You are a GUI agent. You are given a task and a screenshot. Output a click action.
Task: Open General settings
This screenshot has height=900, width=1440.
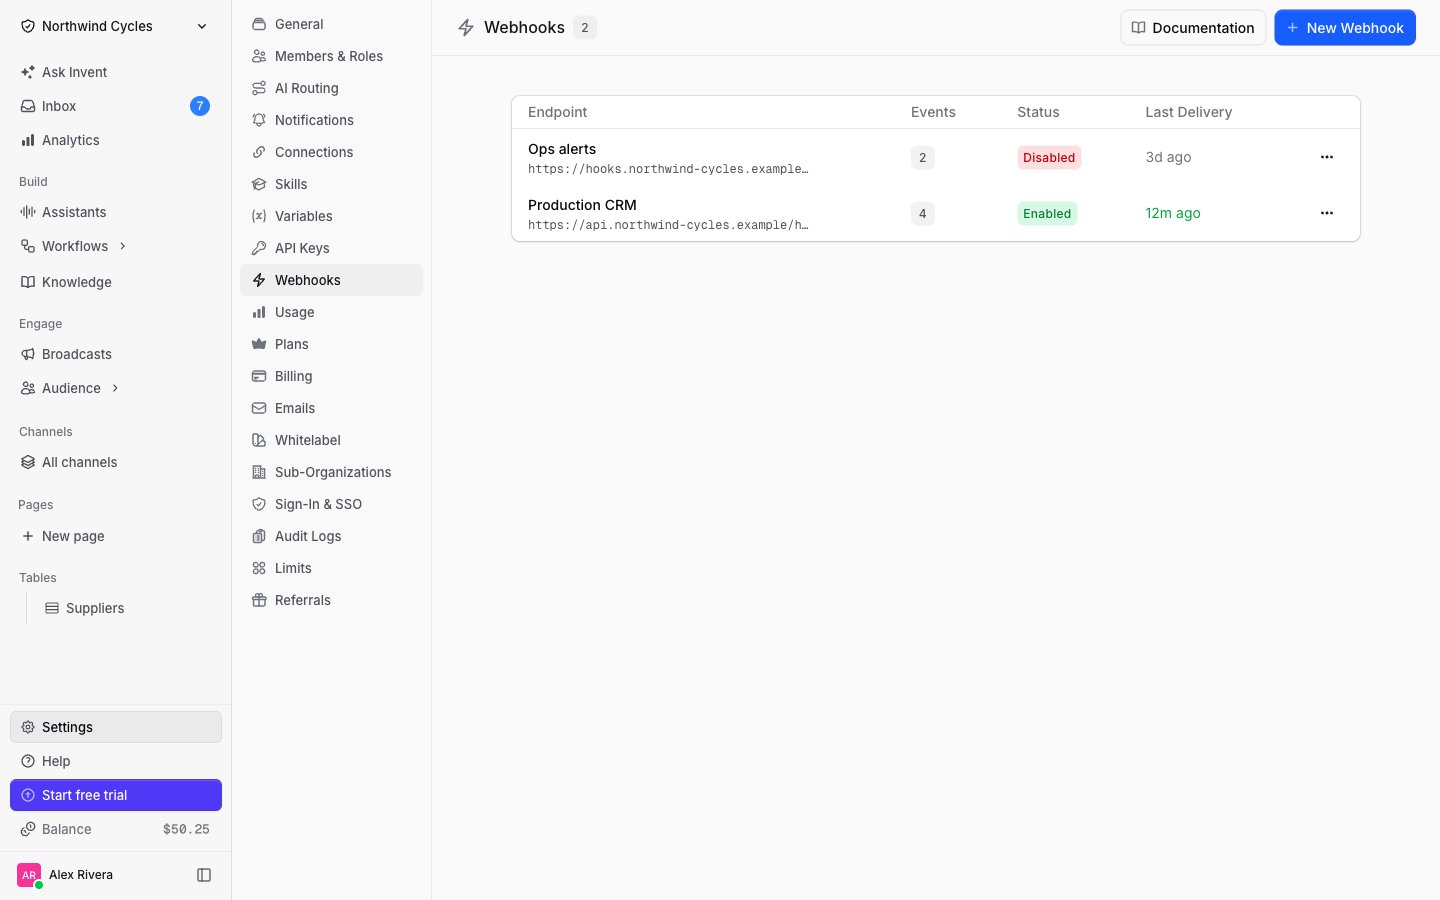tap(331, 24)
